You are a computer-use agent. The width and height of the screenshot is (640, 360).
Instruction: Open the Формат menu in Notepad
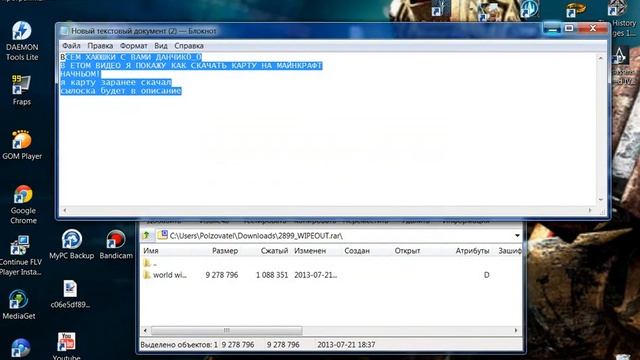point(133,46)
